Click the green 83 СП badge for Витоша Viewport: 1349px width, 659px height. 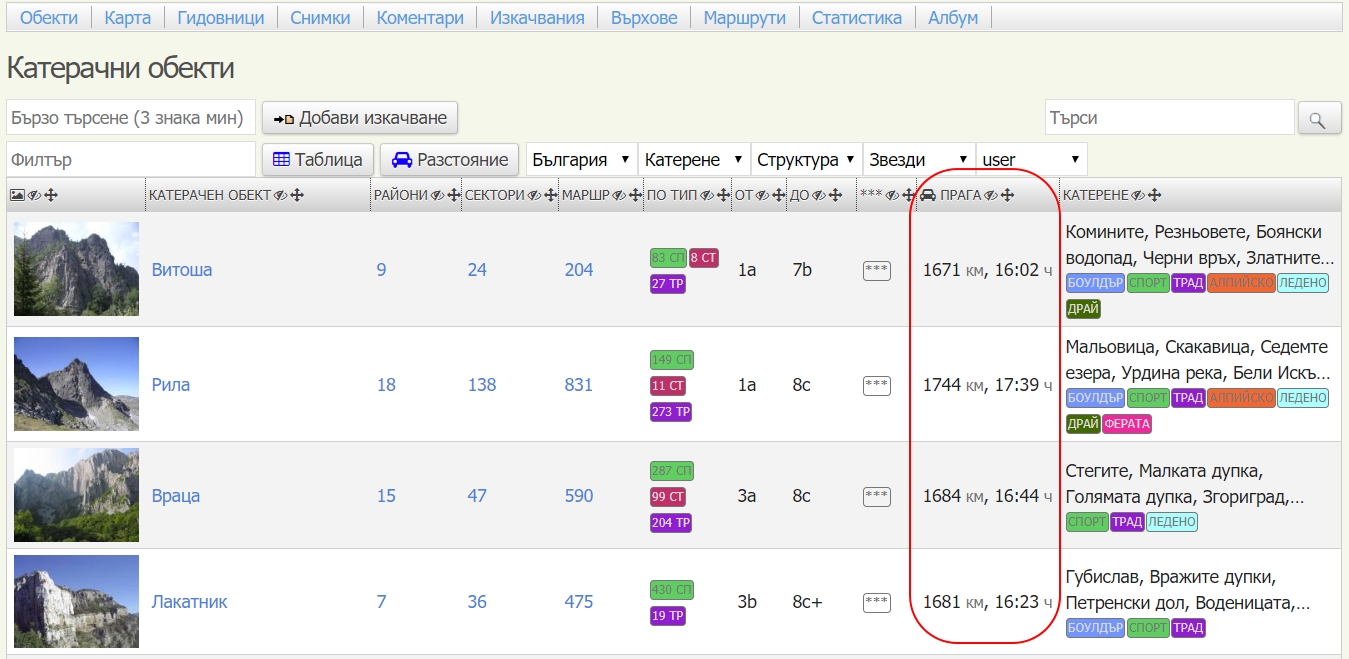[x=666, y=258]
